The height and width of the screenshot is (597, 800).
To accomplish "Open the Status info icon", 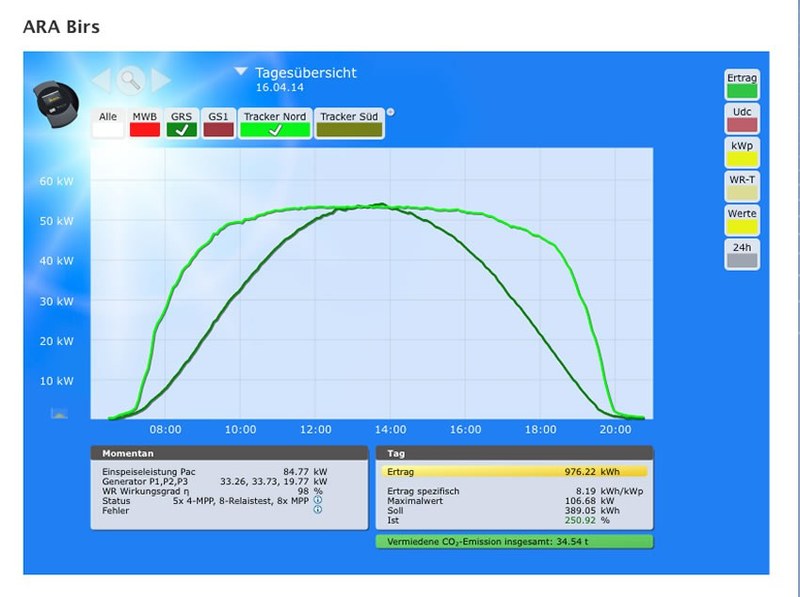I will coord(317,500).
